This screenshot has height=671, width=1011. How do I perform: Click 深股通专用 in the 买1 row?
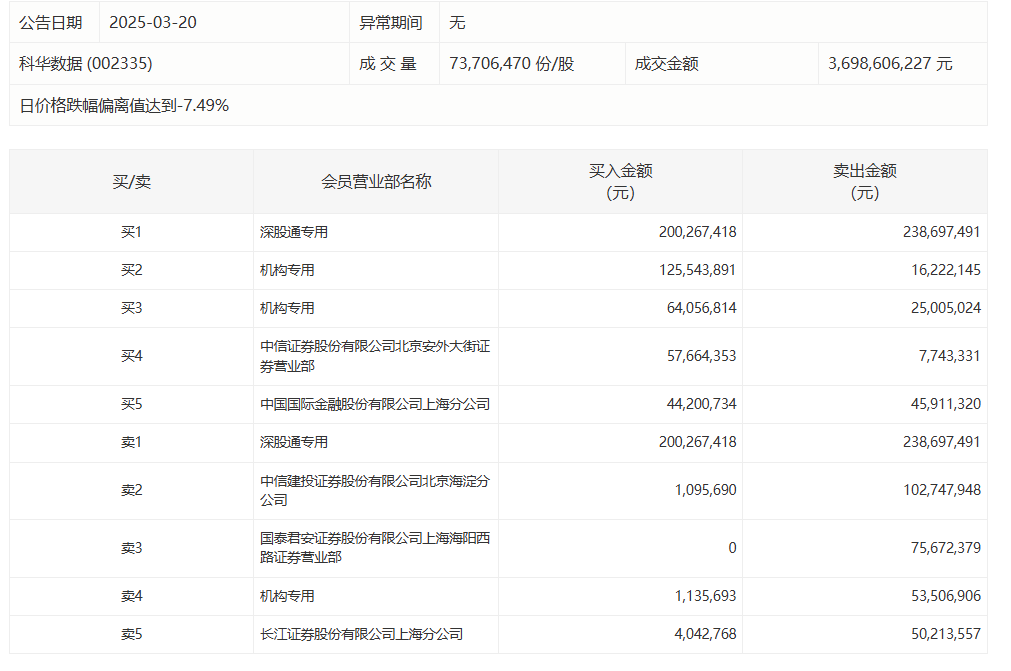pyautogui.click(x=294, y=232)
